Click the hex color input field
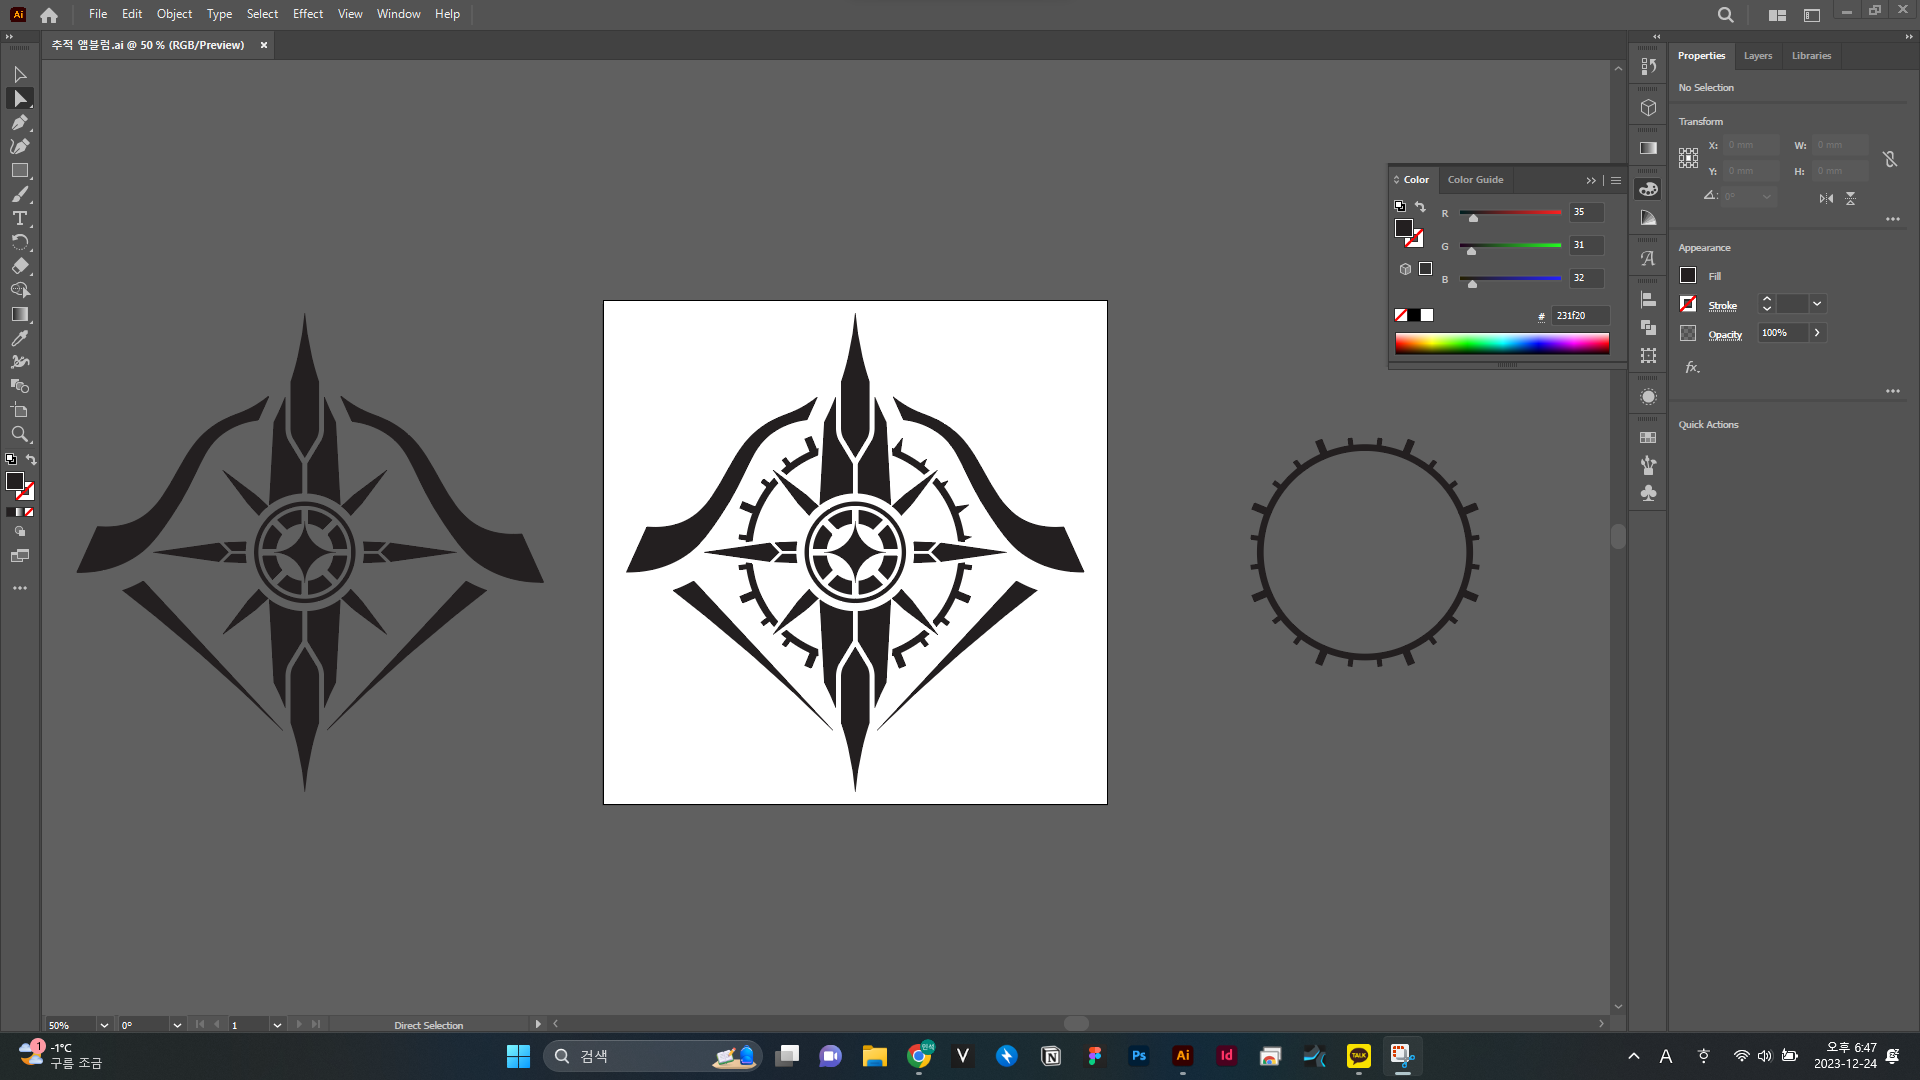The image size is (1920, 1080). 1579,316
